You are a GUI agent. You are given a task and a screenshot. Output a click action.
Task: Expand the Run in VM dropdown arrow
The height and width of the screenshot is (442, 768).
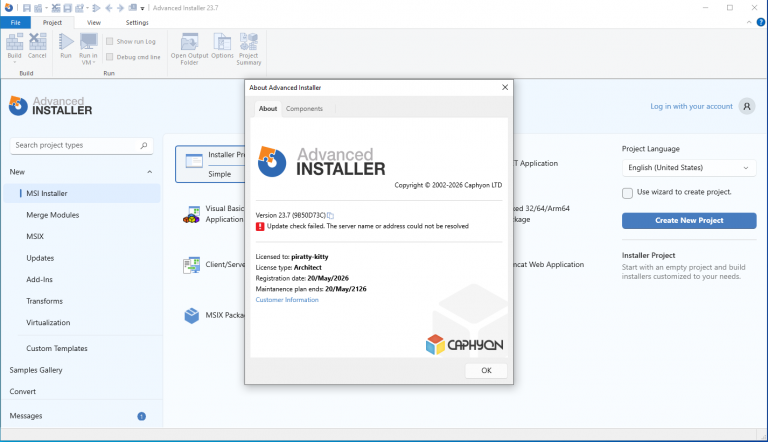pos(94,63)
